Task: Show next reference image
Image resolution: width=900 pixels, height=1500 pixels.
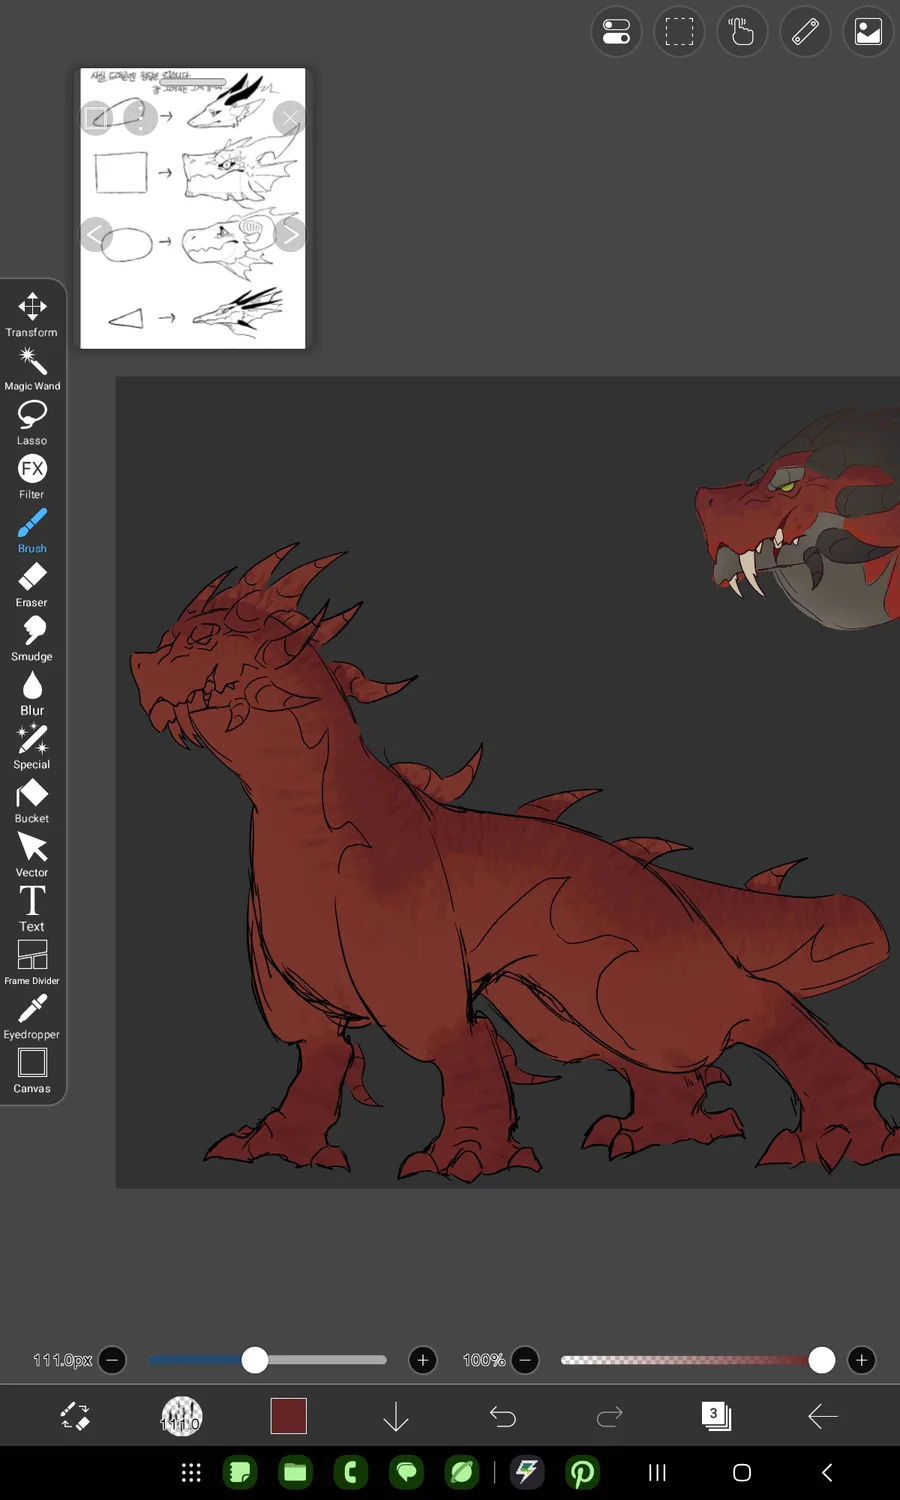Action: click(x=290, y=235)
